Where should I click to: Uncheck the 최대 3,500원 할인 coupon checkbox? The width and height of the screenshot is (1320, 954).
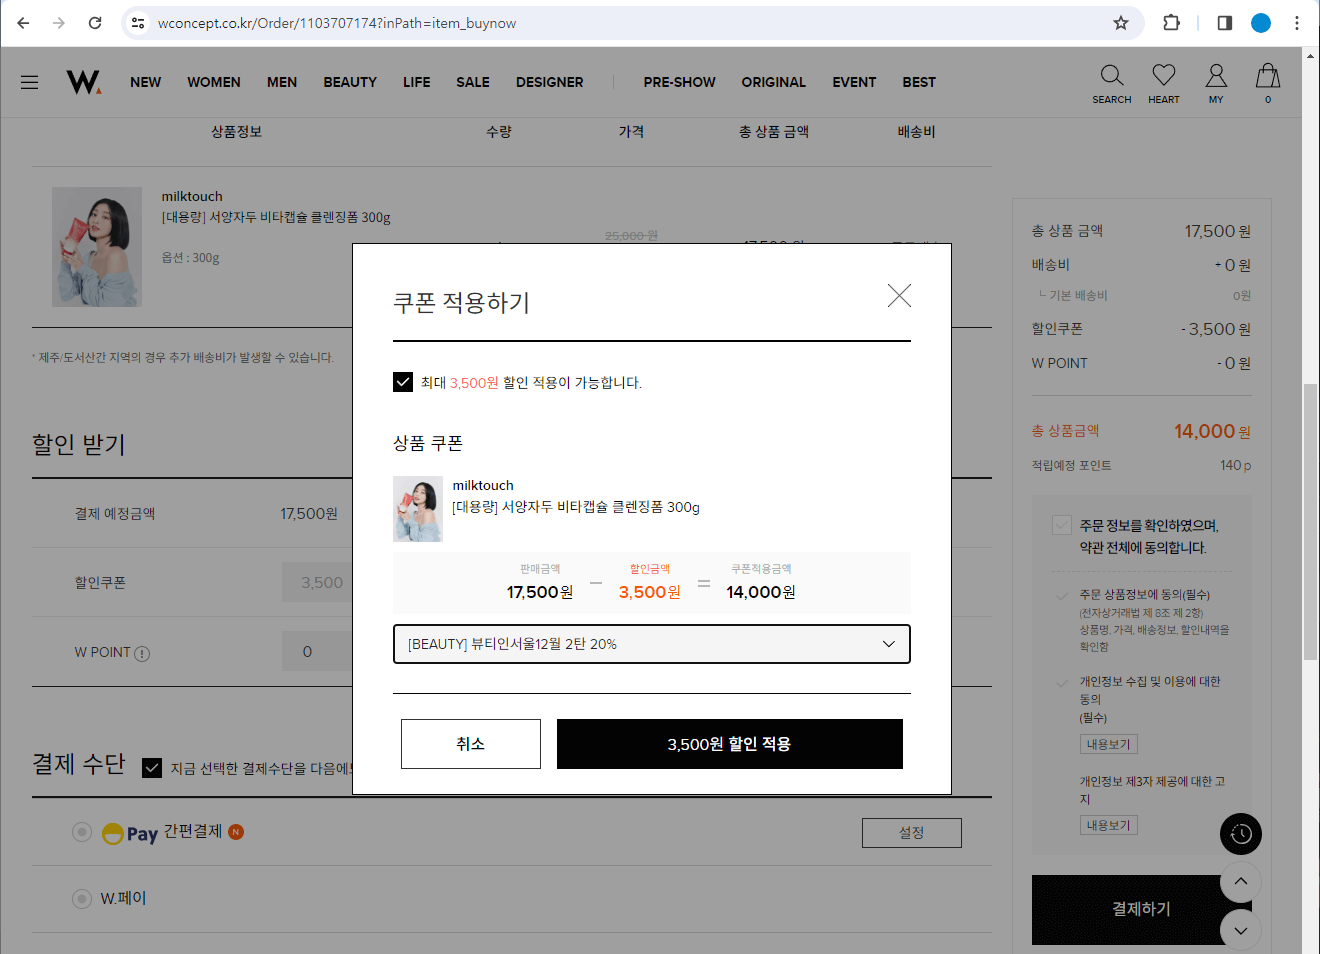(x=403, y=382)
